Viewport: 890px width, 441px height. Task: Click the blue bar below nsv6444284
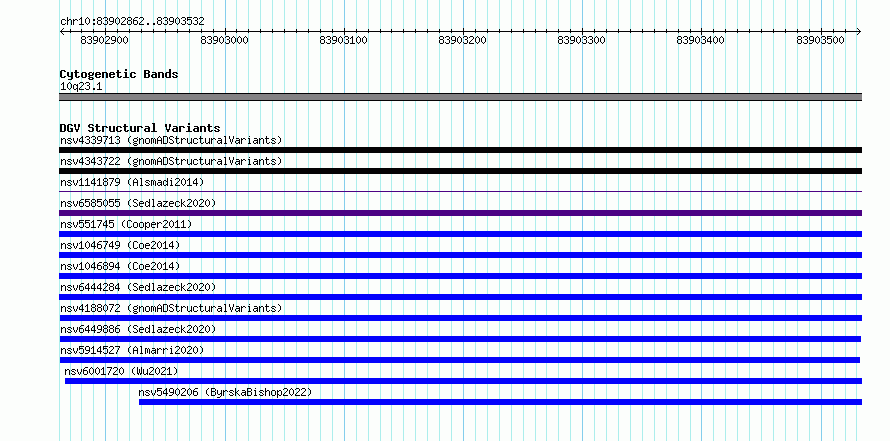click(460, 297)
